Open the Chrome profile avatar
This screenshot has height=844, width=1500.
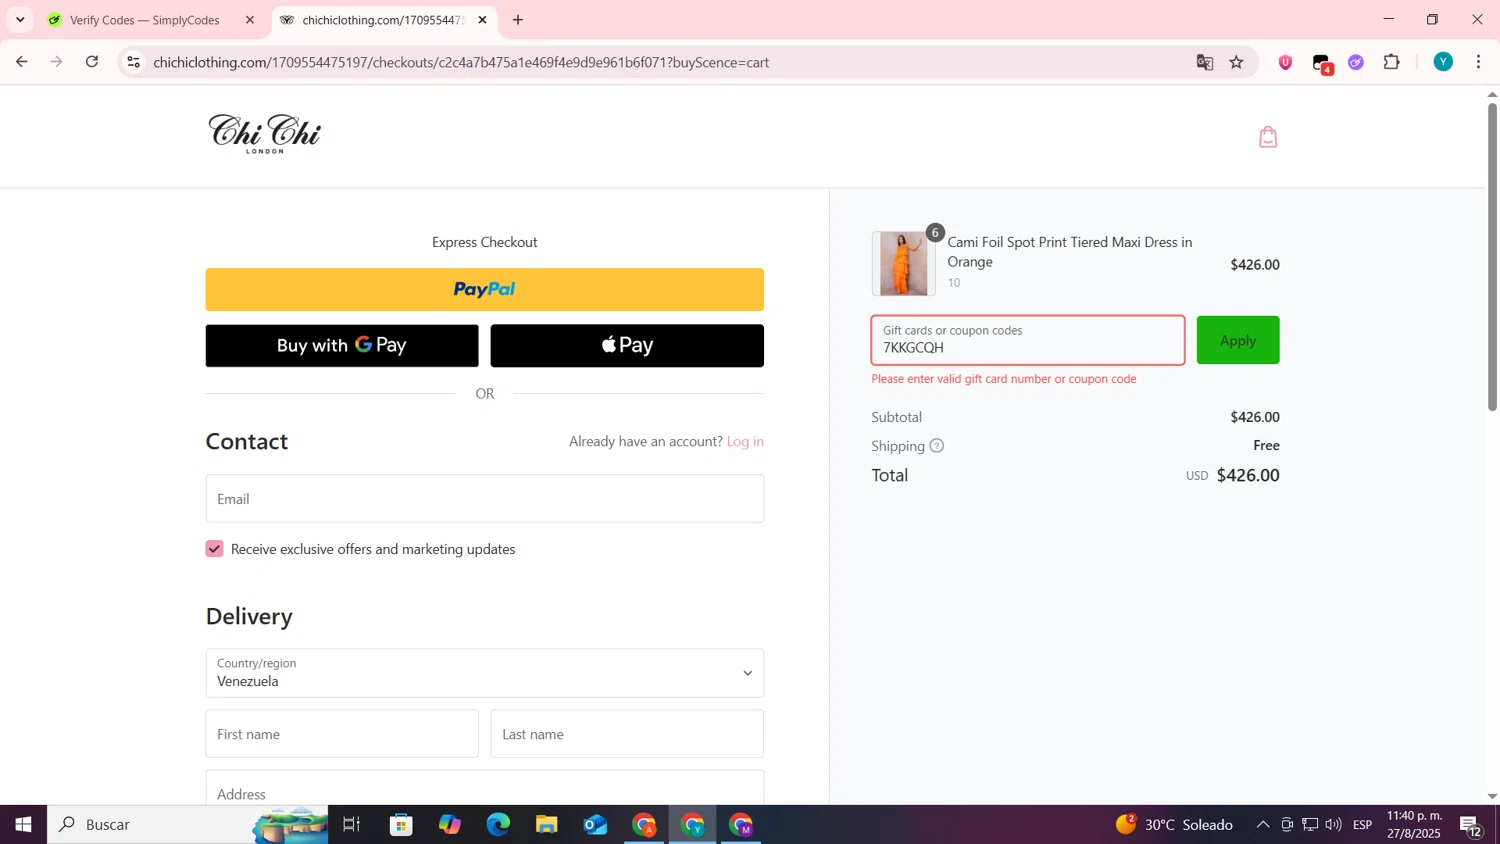click(x=1443, y=62)
